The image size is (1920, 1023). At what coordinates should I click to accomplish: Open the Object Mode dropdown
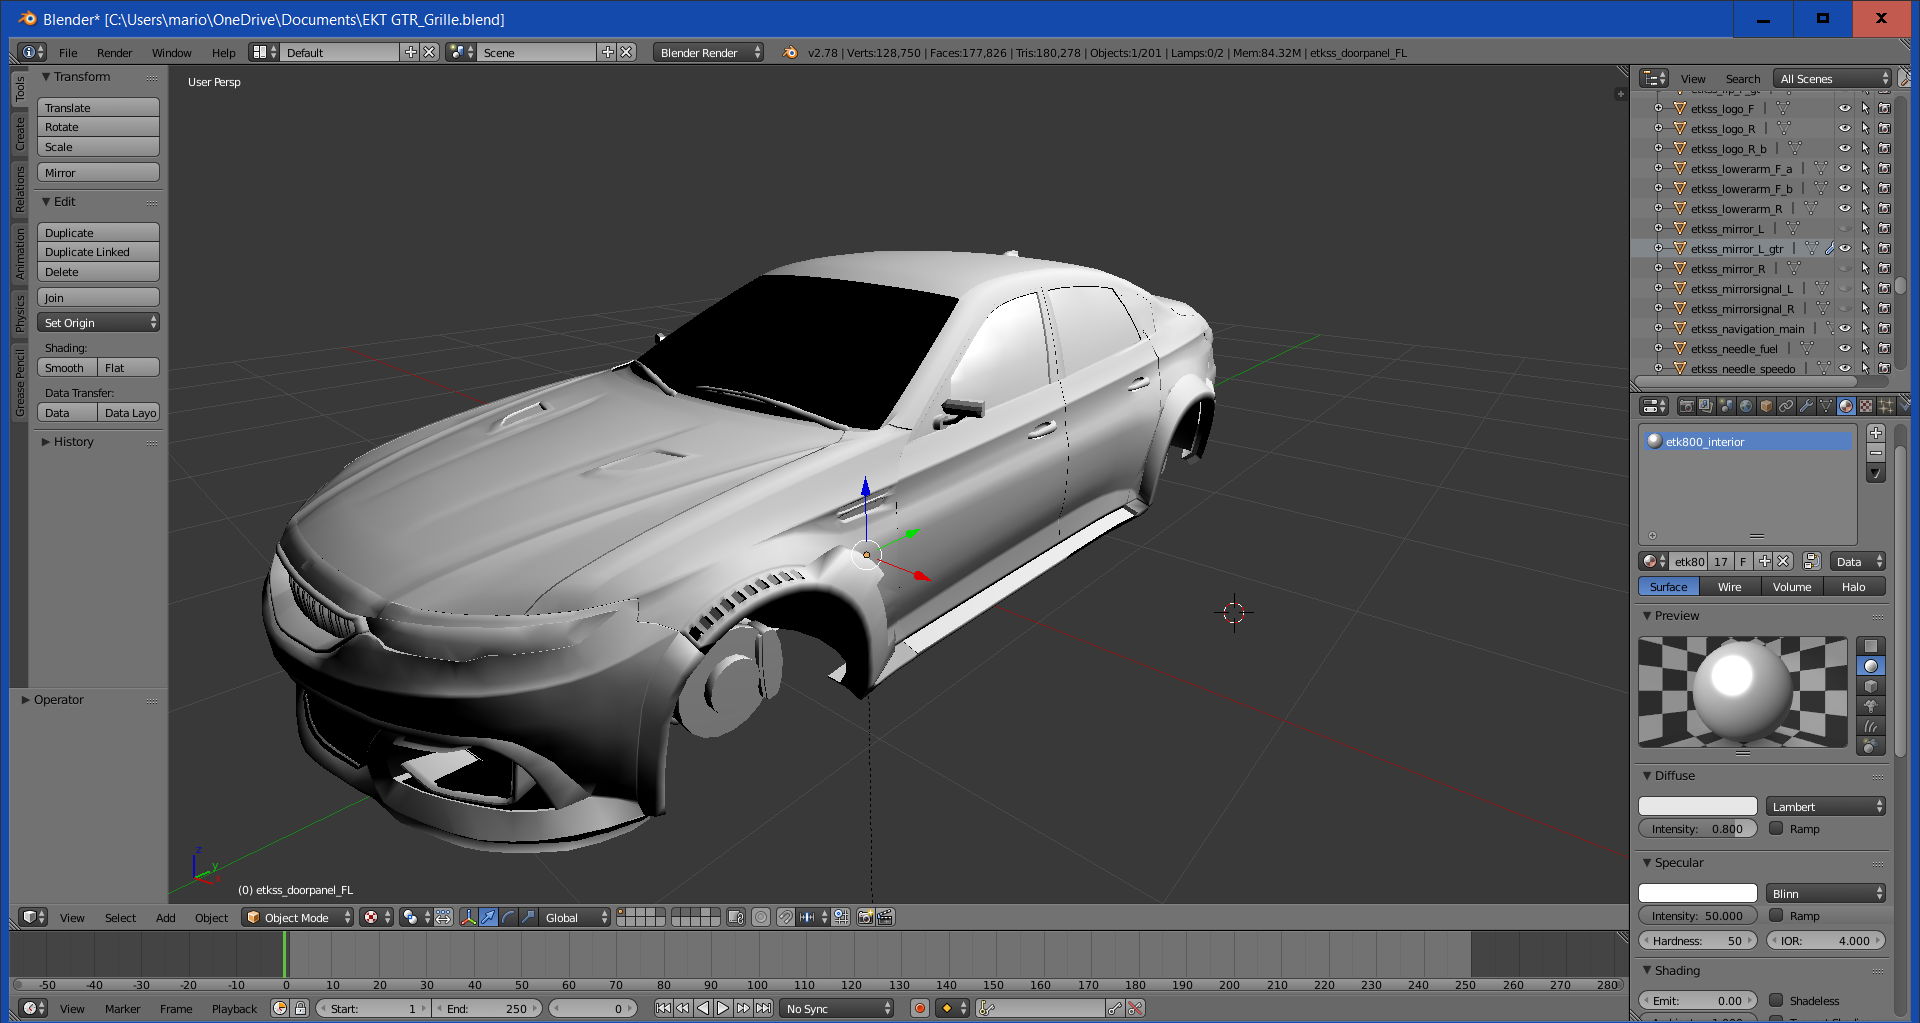coord(298,917)
